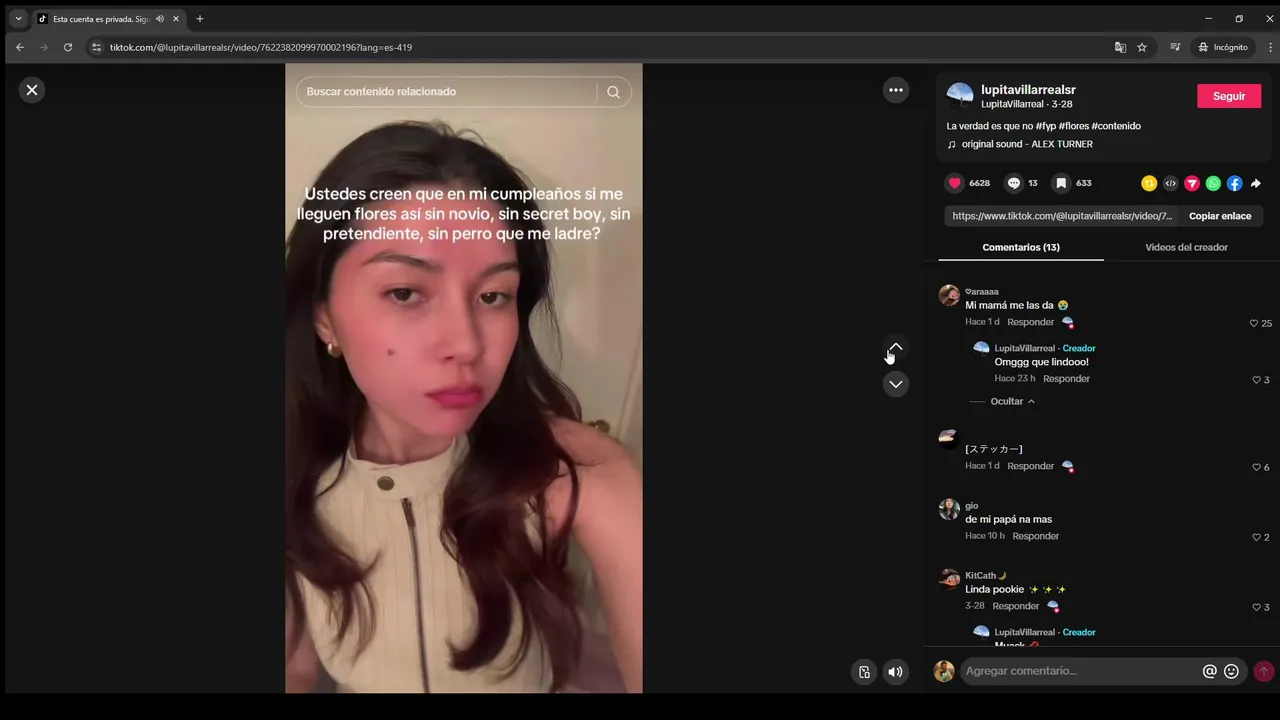Bookmark this page with the star icon
Screen dimensions: 1280x720
(x=1142, y=47)
